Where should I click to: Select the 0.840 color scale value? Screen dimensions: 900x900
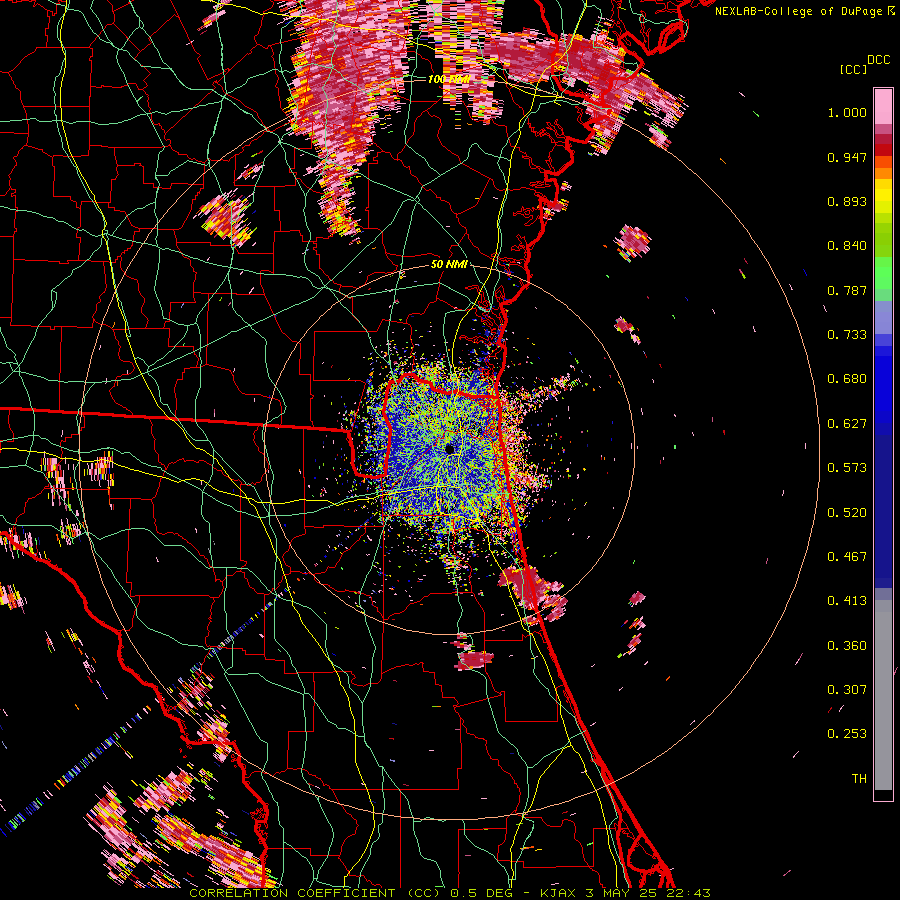coord(847,246)
